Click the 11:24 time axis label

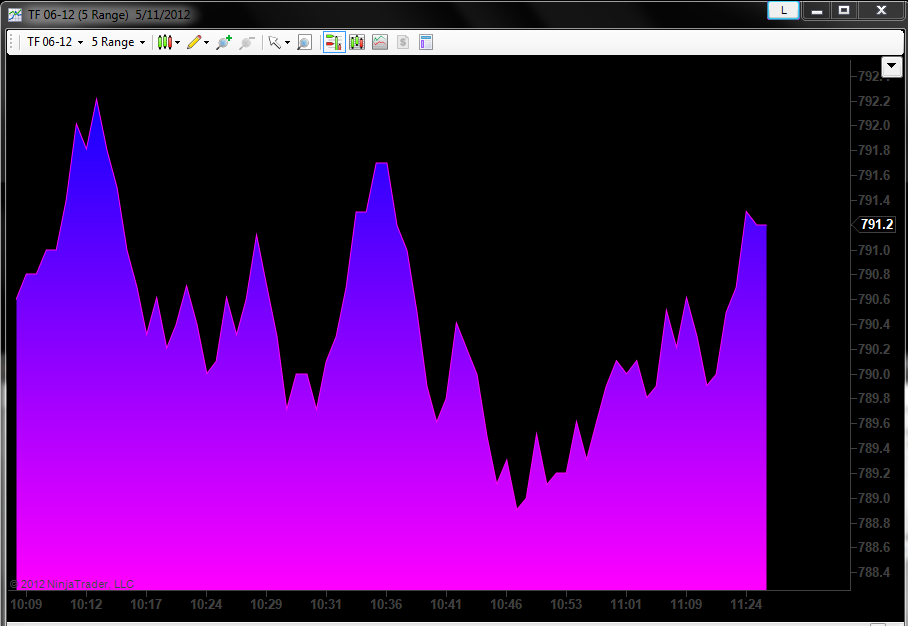pyautogui.click(x=746, y=605)
